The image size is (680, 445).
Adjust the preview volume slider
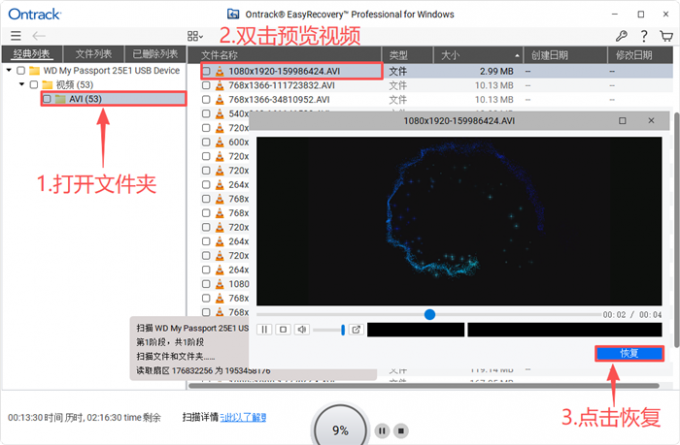click(x=329, y=330)
